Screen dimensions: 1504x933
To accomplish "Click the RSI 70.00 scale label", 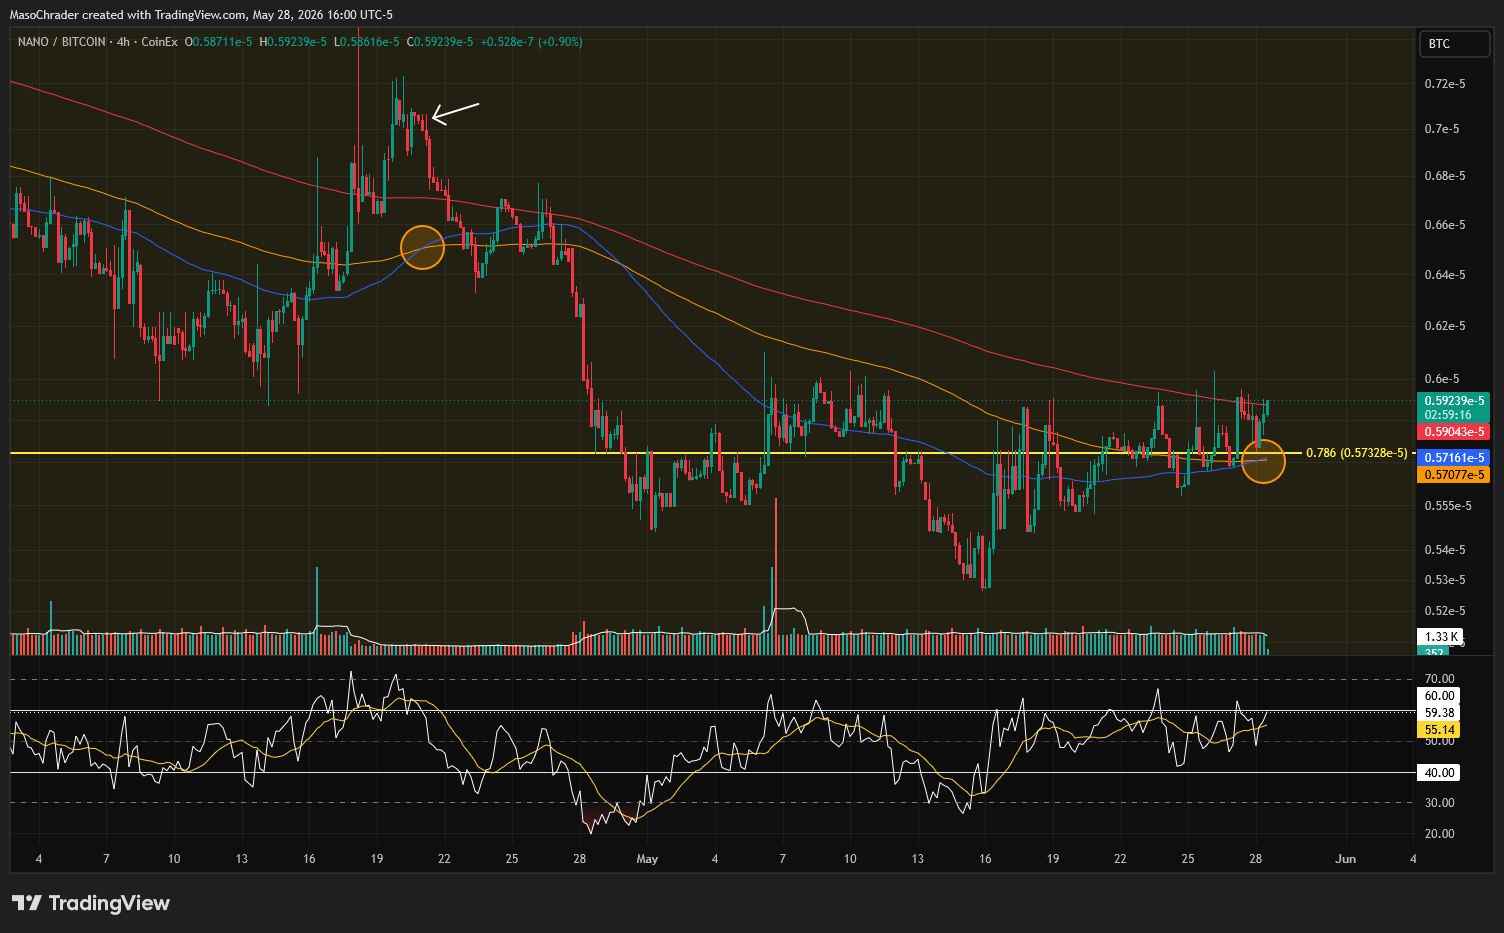I will point(1439,679).
